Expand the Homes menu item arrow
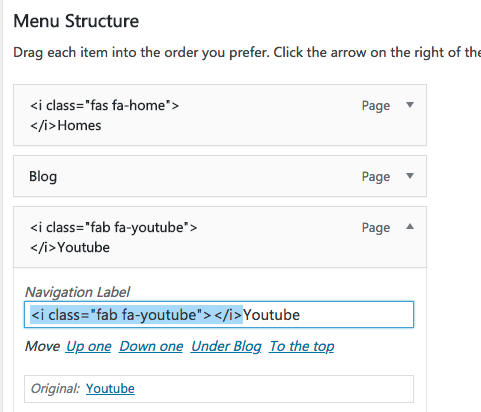 (x=410, y=105)
